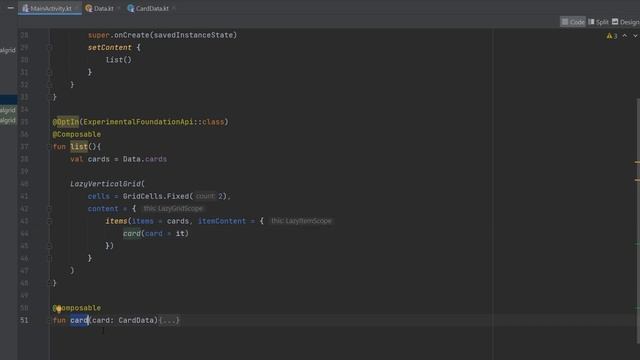Click the setContent call
Image resolution: width=640 pixels, height=360 pixels.
(x=109, y=47)
